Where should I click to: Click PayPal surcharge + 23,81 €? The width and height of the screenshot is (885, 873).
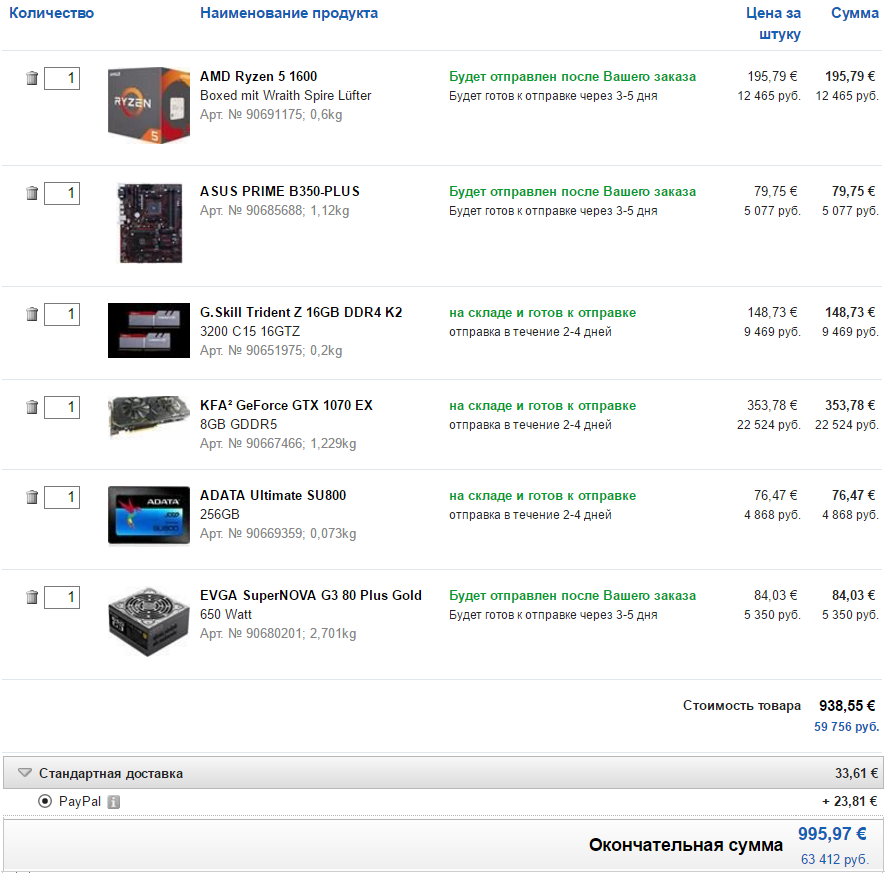tap(849, 801)
